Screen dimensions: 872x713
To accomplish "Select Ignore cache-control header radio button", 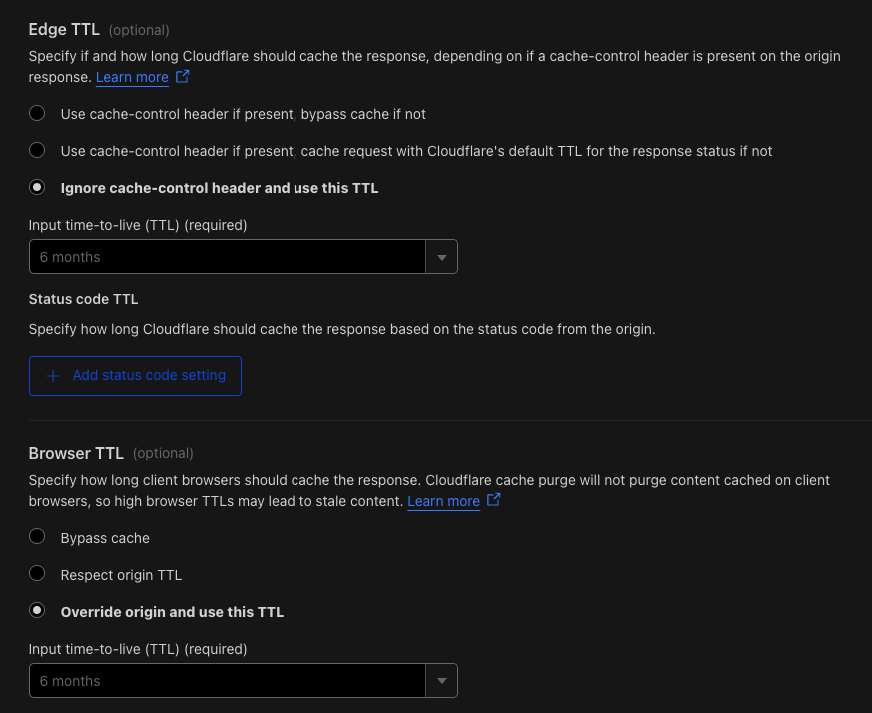I will click(x=37, y=187).
